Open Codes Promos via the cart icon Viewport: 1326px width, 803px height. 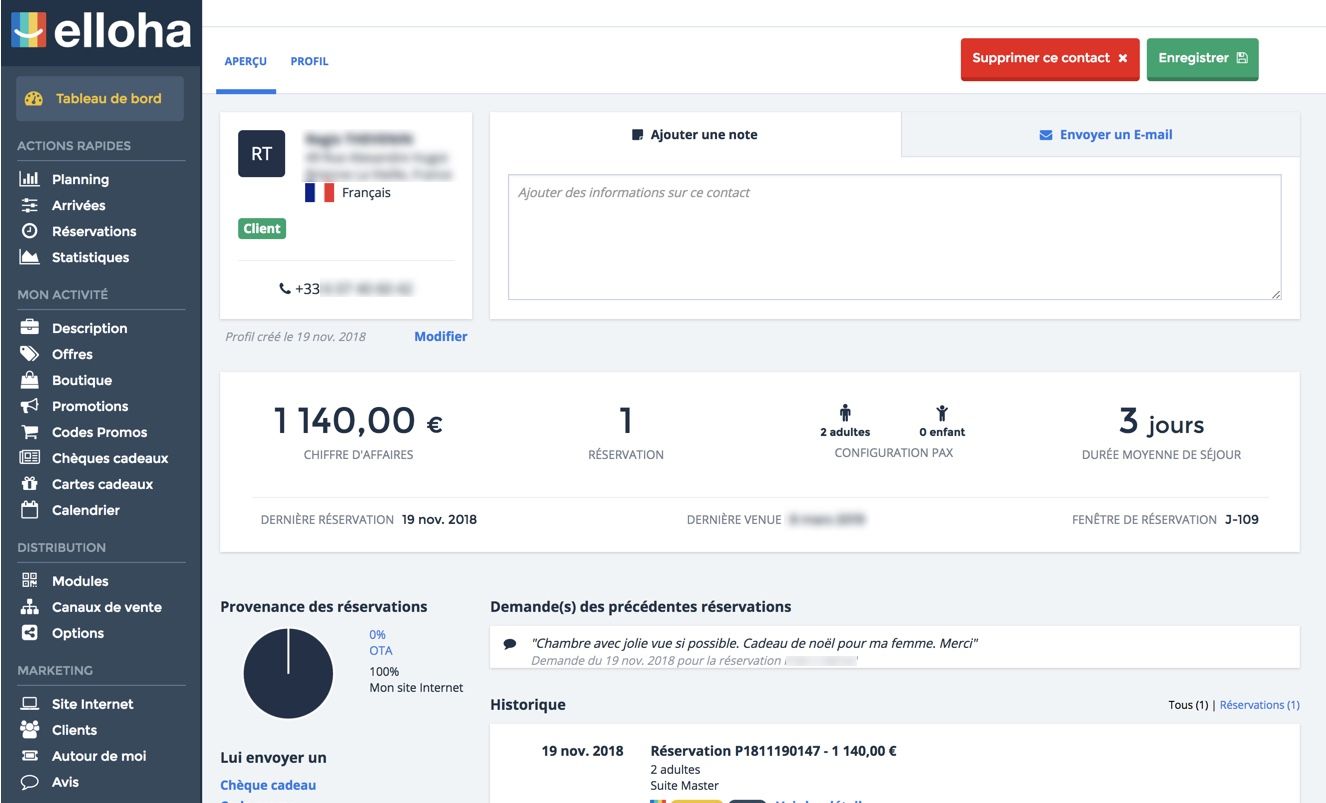(x=29, y=432)
